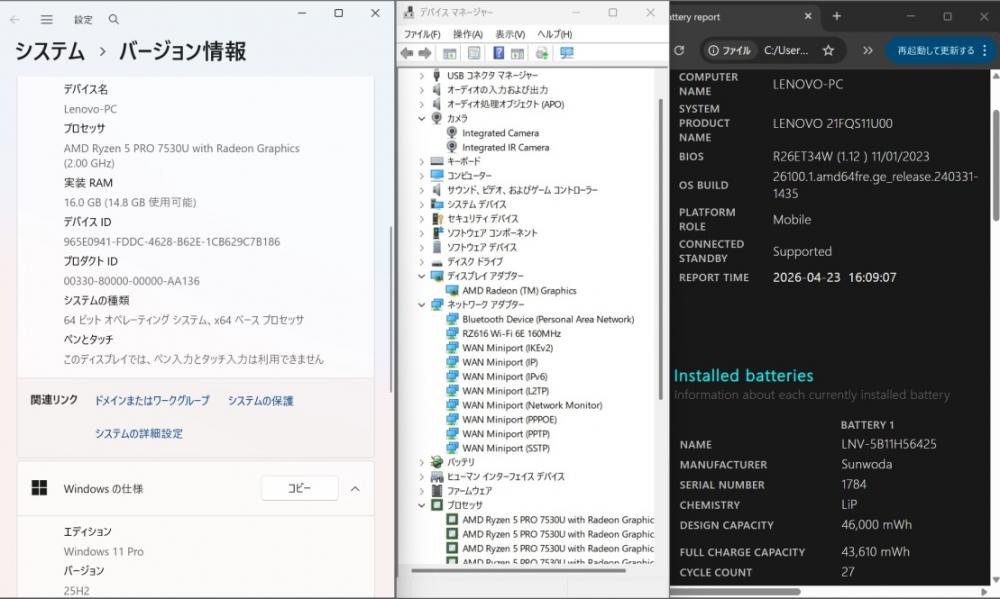Screen dimensions: 1000x599
Task: Expand the キーボード device category
Action: point(422,161)
